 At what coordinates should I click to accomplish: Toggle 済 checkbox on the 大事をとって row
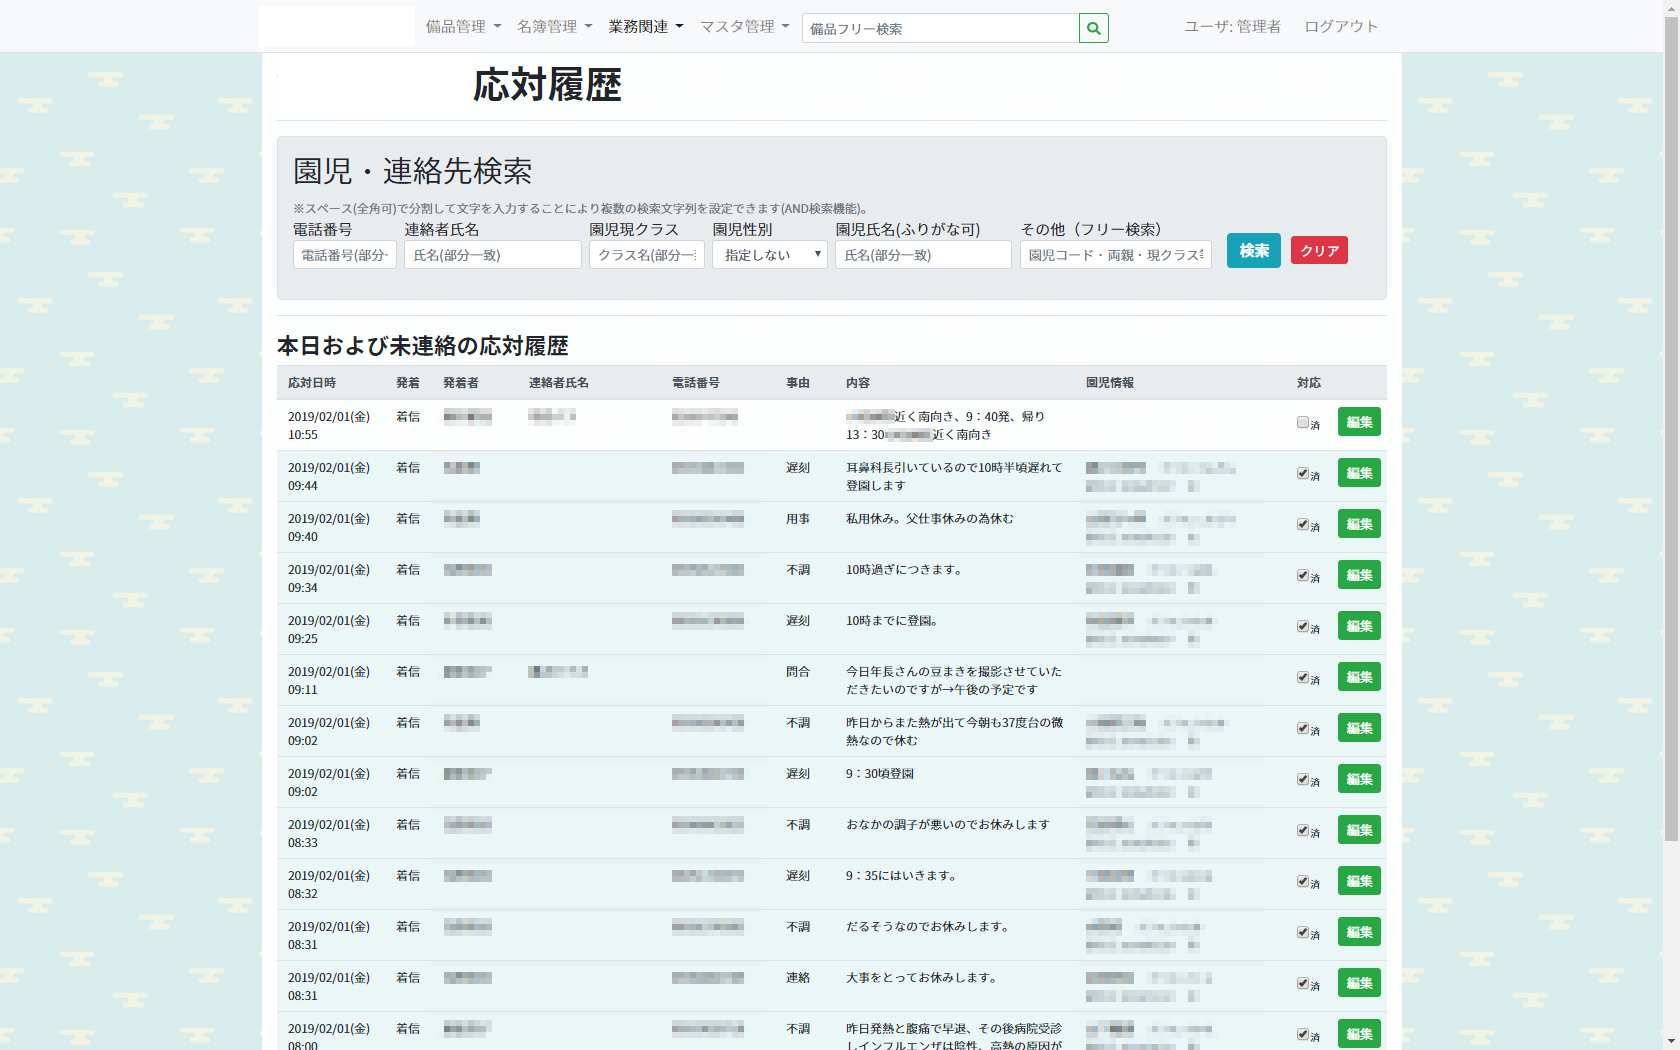click(x=1303, y=983)
